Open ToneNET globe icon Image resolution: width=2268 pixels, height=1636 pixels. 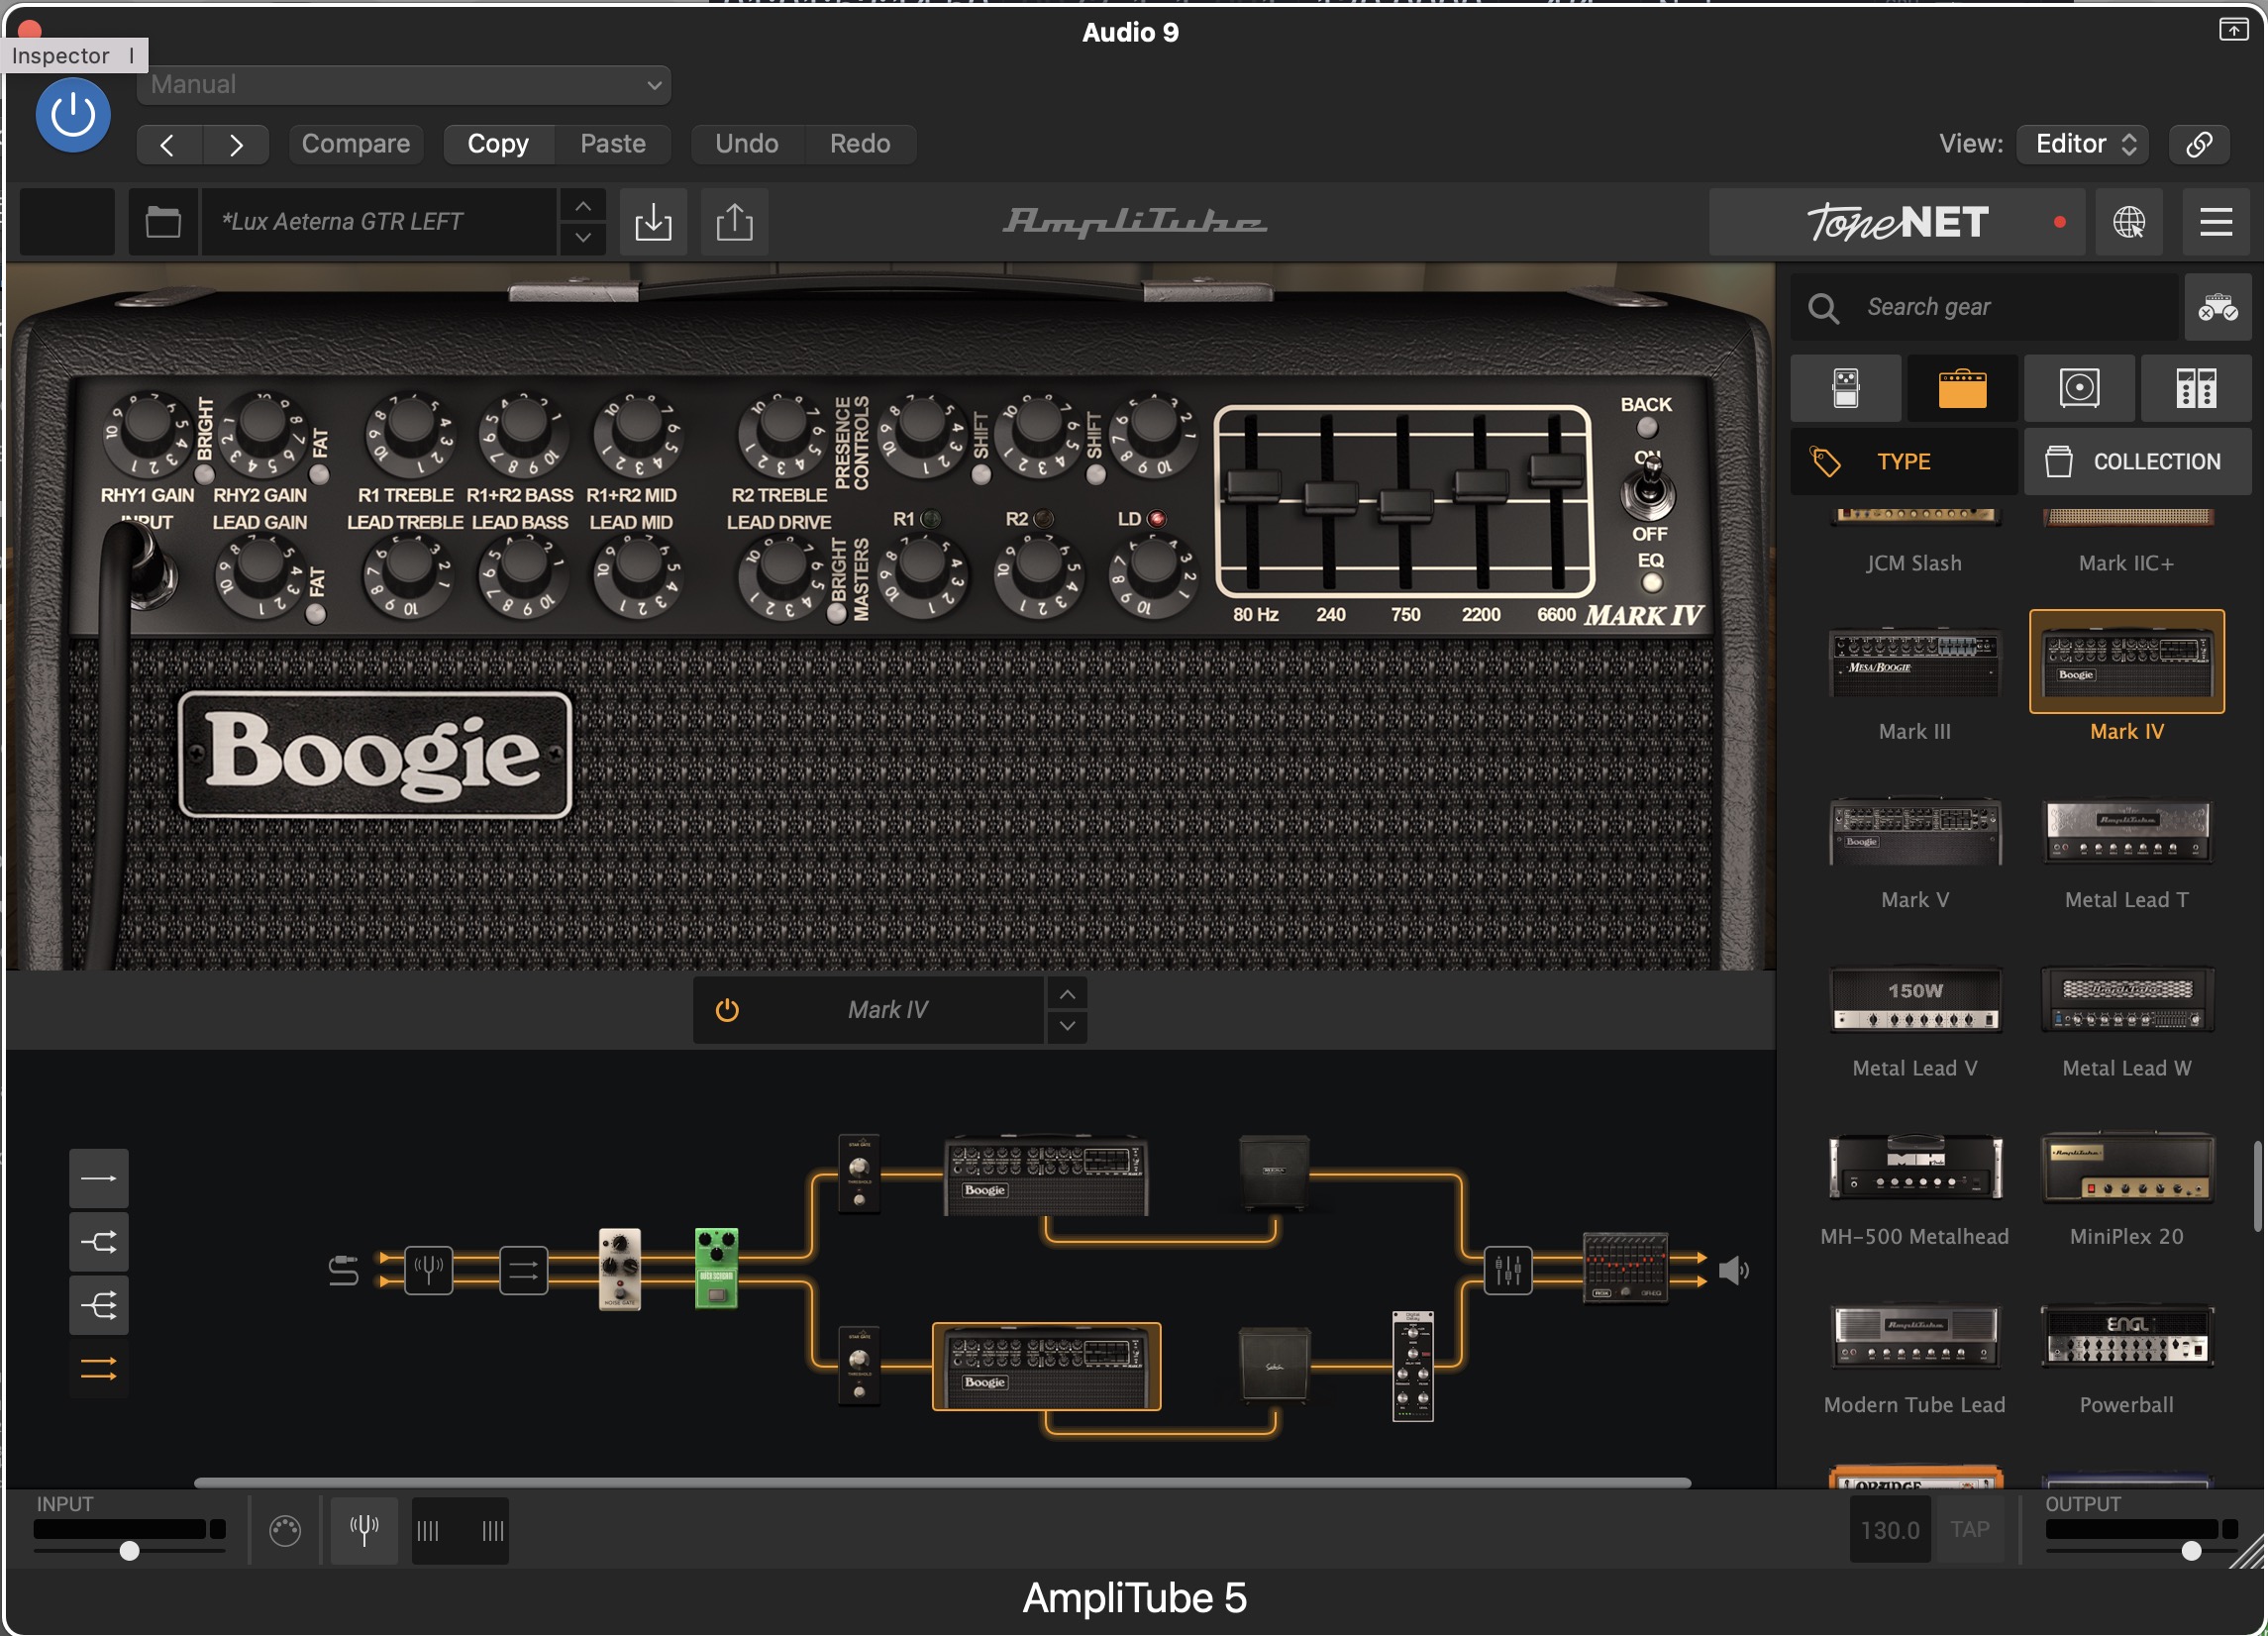coord(2128,221)
